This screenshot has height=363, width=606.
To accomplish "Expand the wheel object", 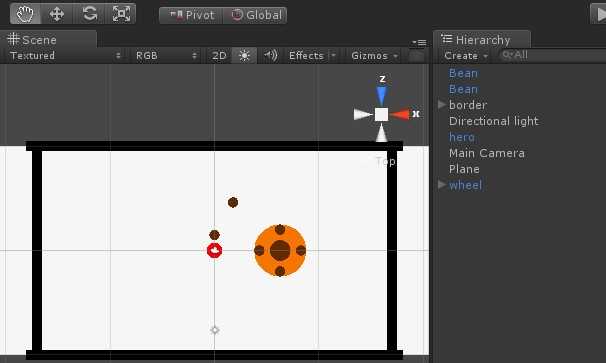I will click(442, 185).
